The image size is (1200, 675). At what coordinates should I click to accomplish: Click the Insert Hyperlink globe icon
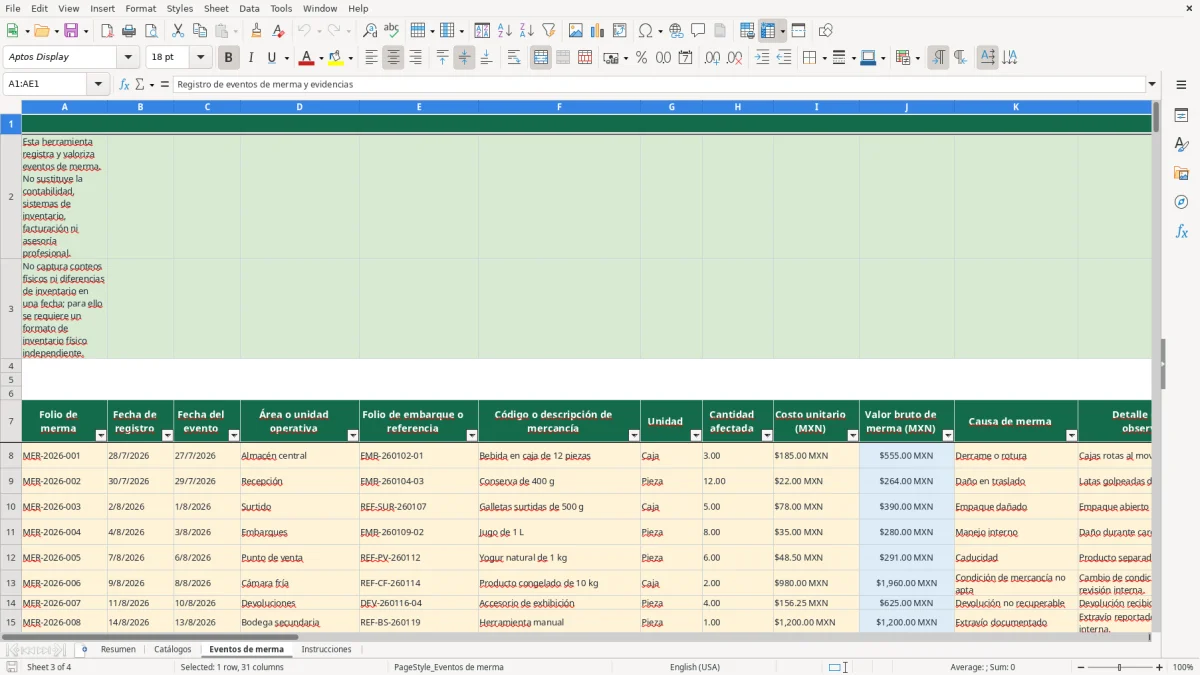[x=677, y=31]
